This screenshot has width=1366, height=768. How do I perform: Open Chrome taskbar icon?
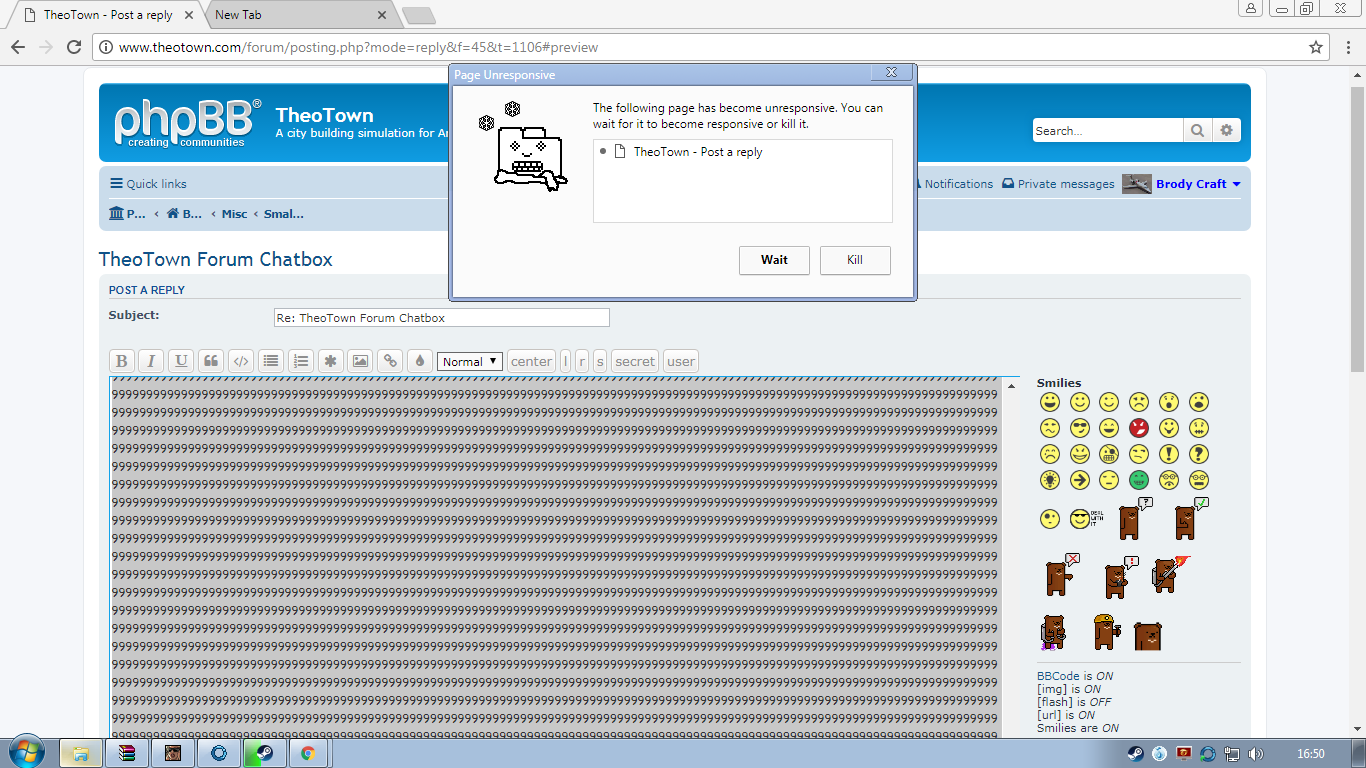(308, 753)
